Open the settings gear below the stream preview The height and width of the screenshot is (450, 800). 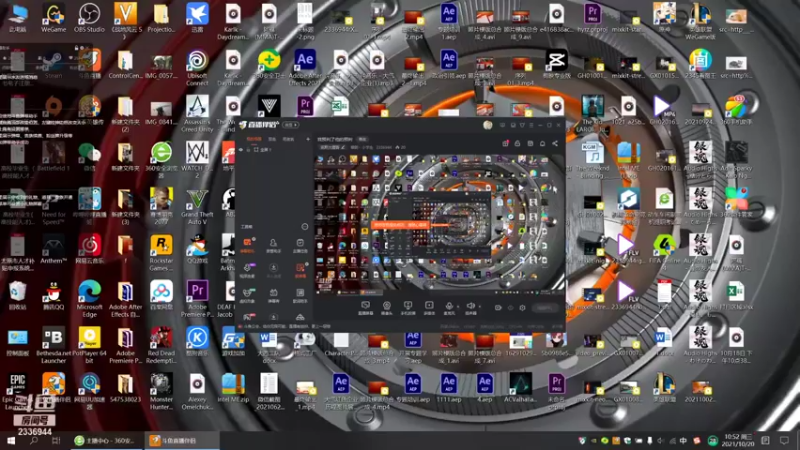click(x=522, y=308)
